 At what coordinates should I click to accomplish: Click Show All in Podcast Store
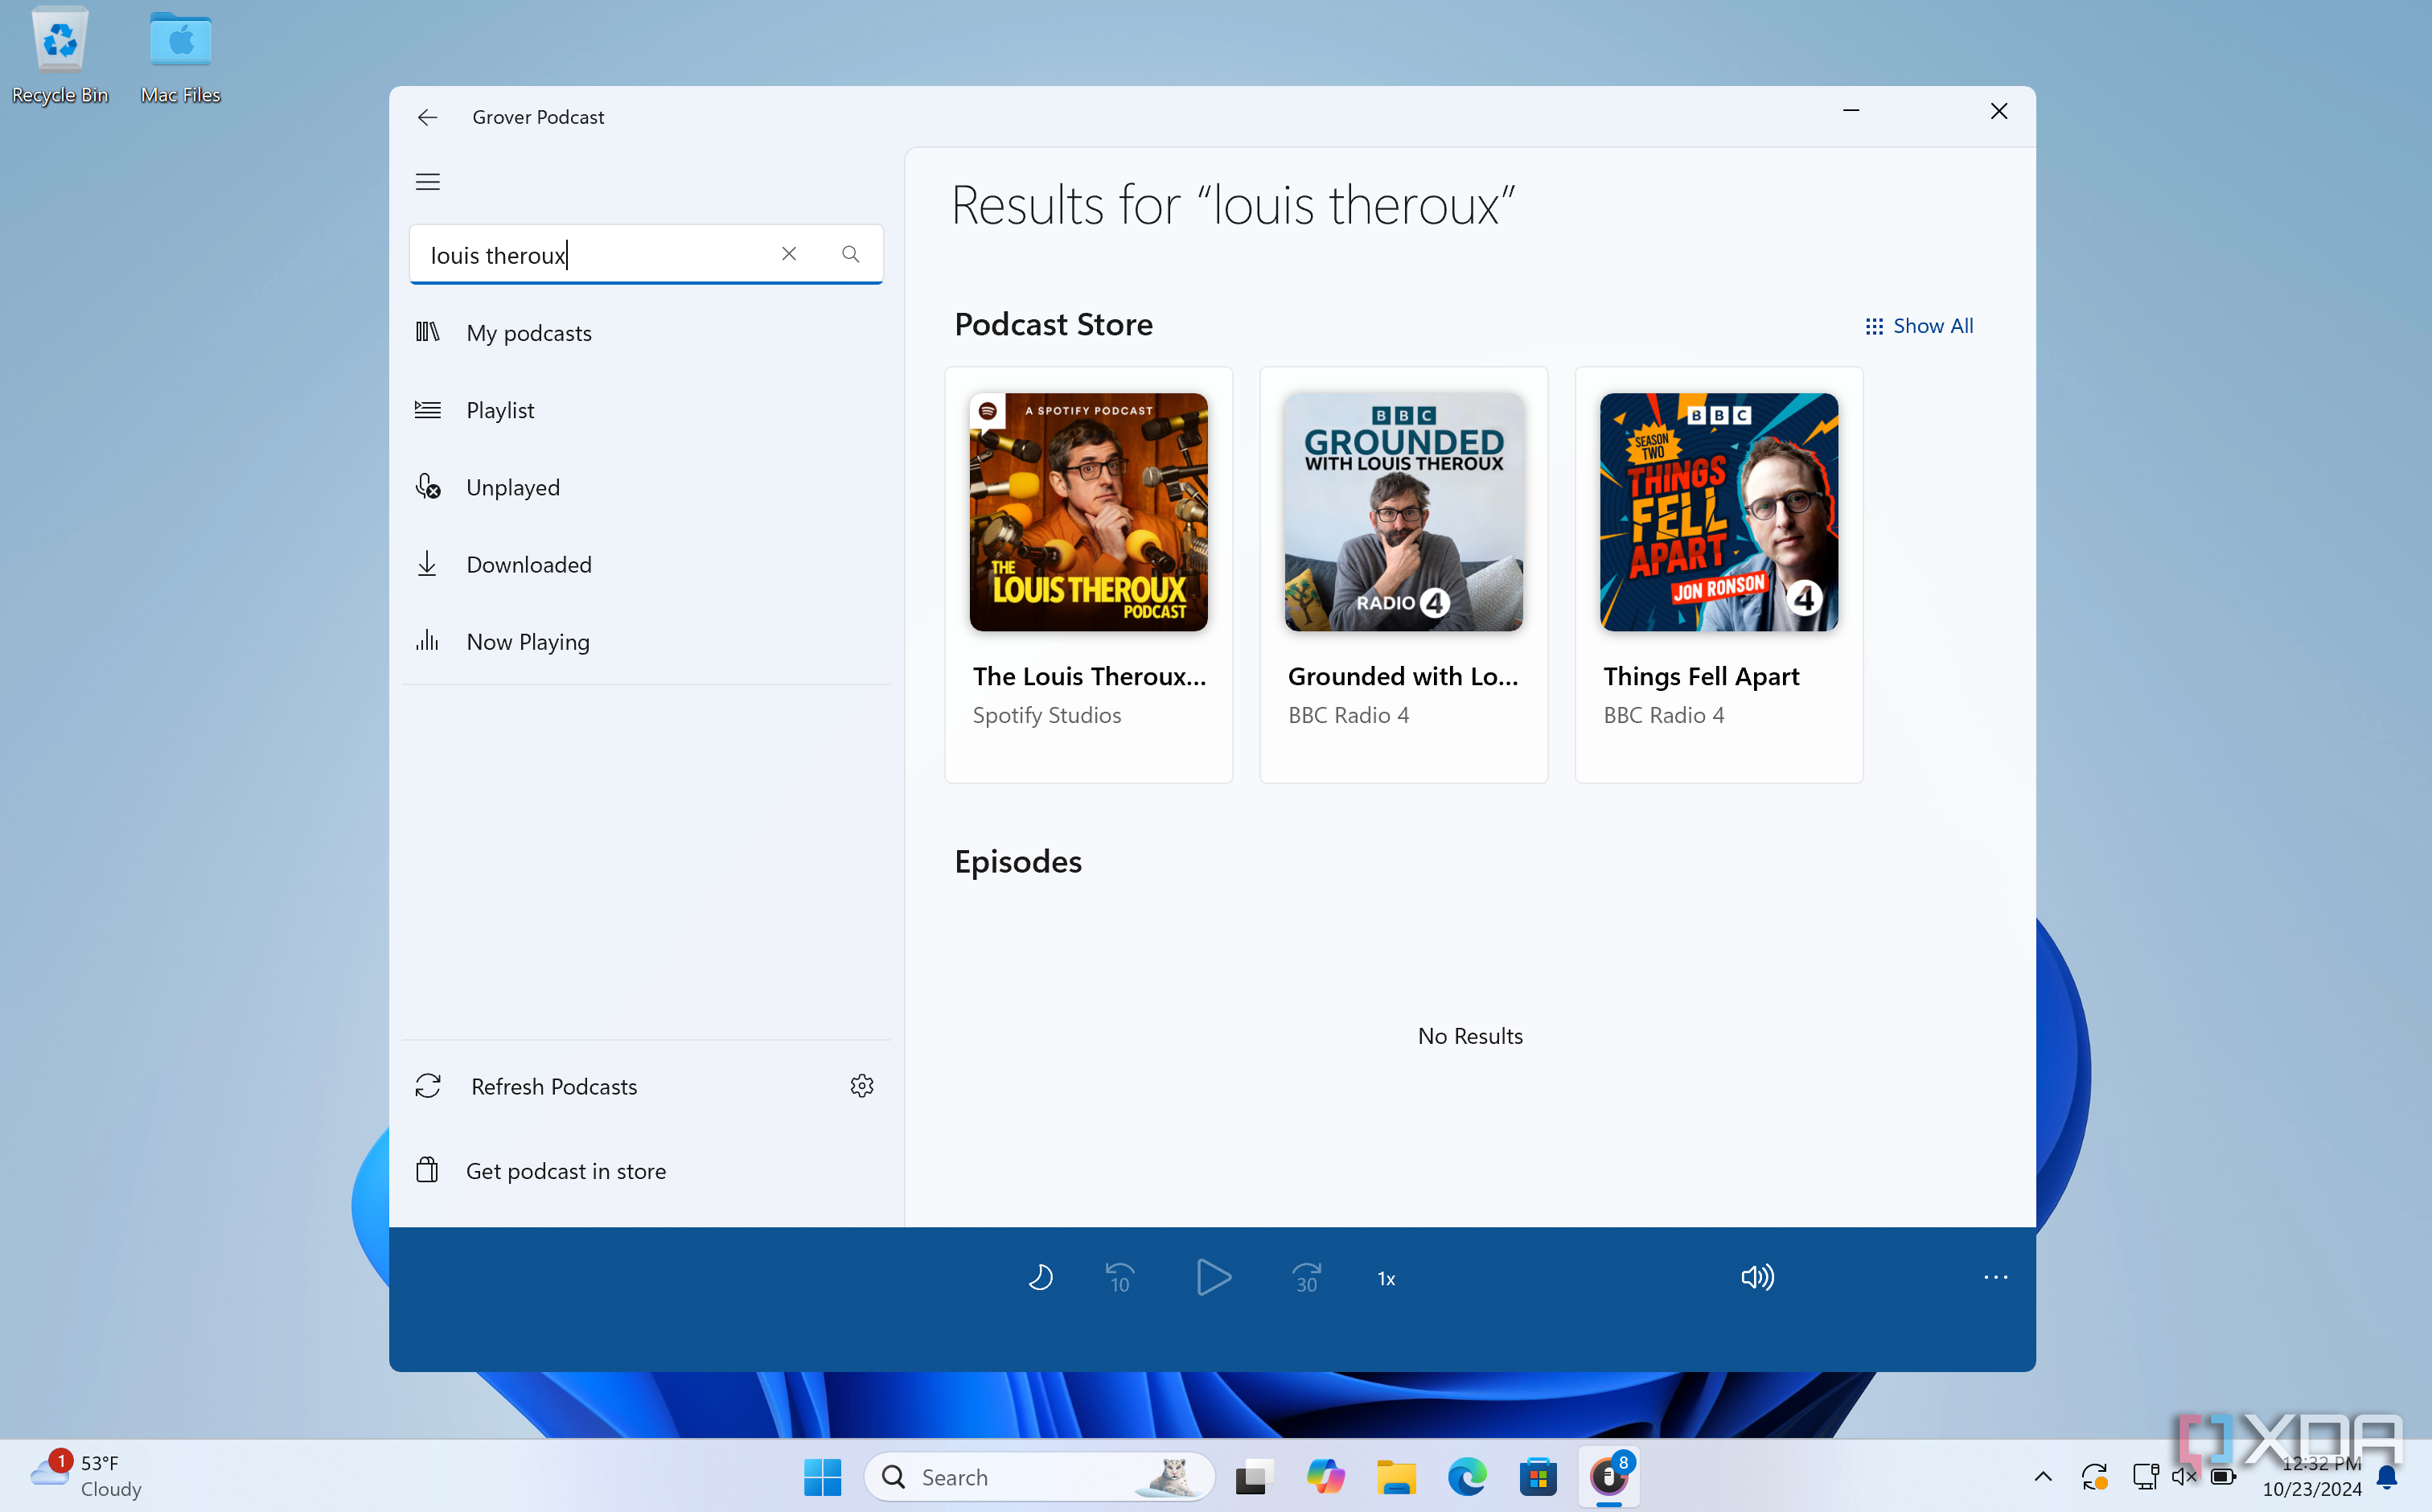coord(1919,326)
